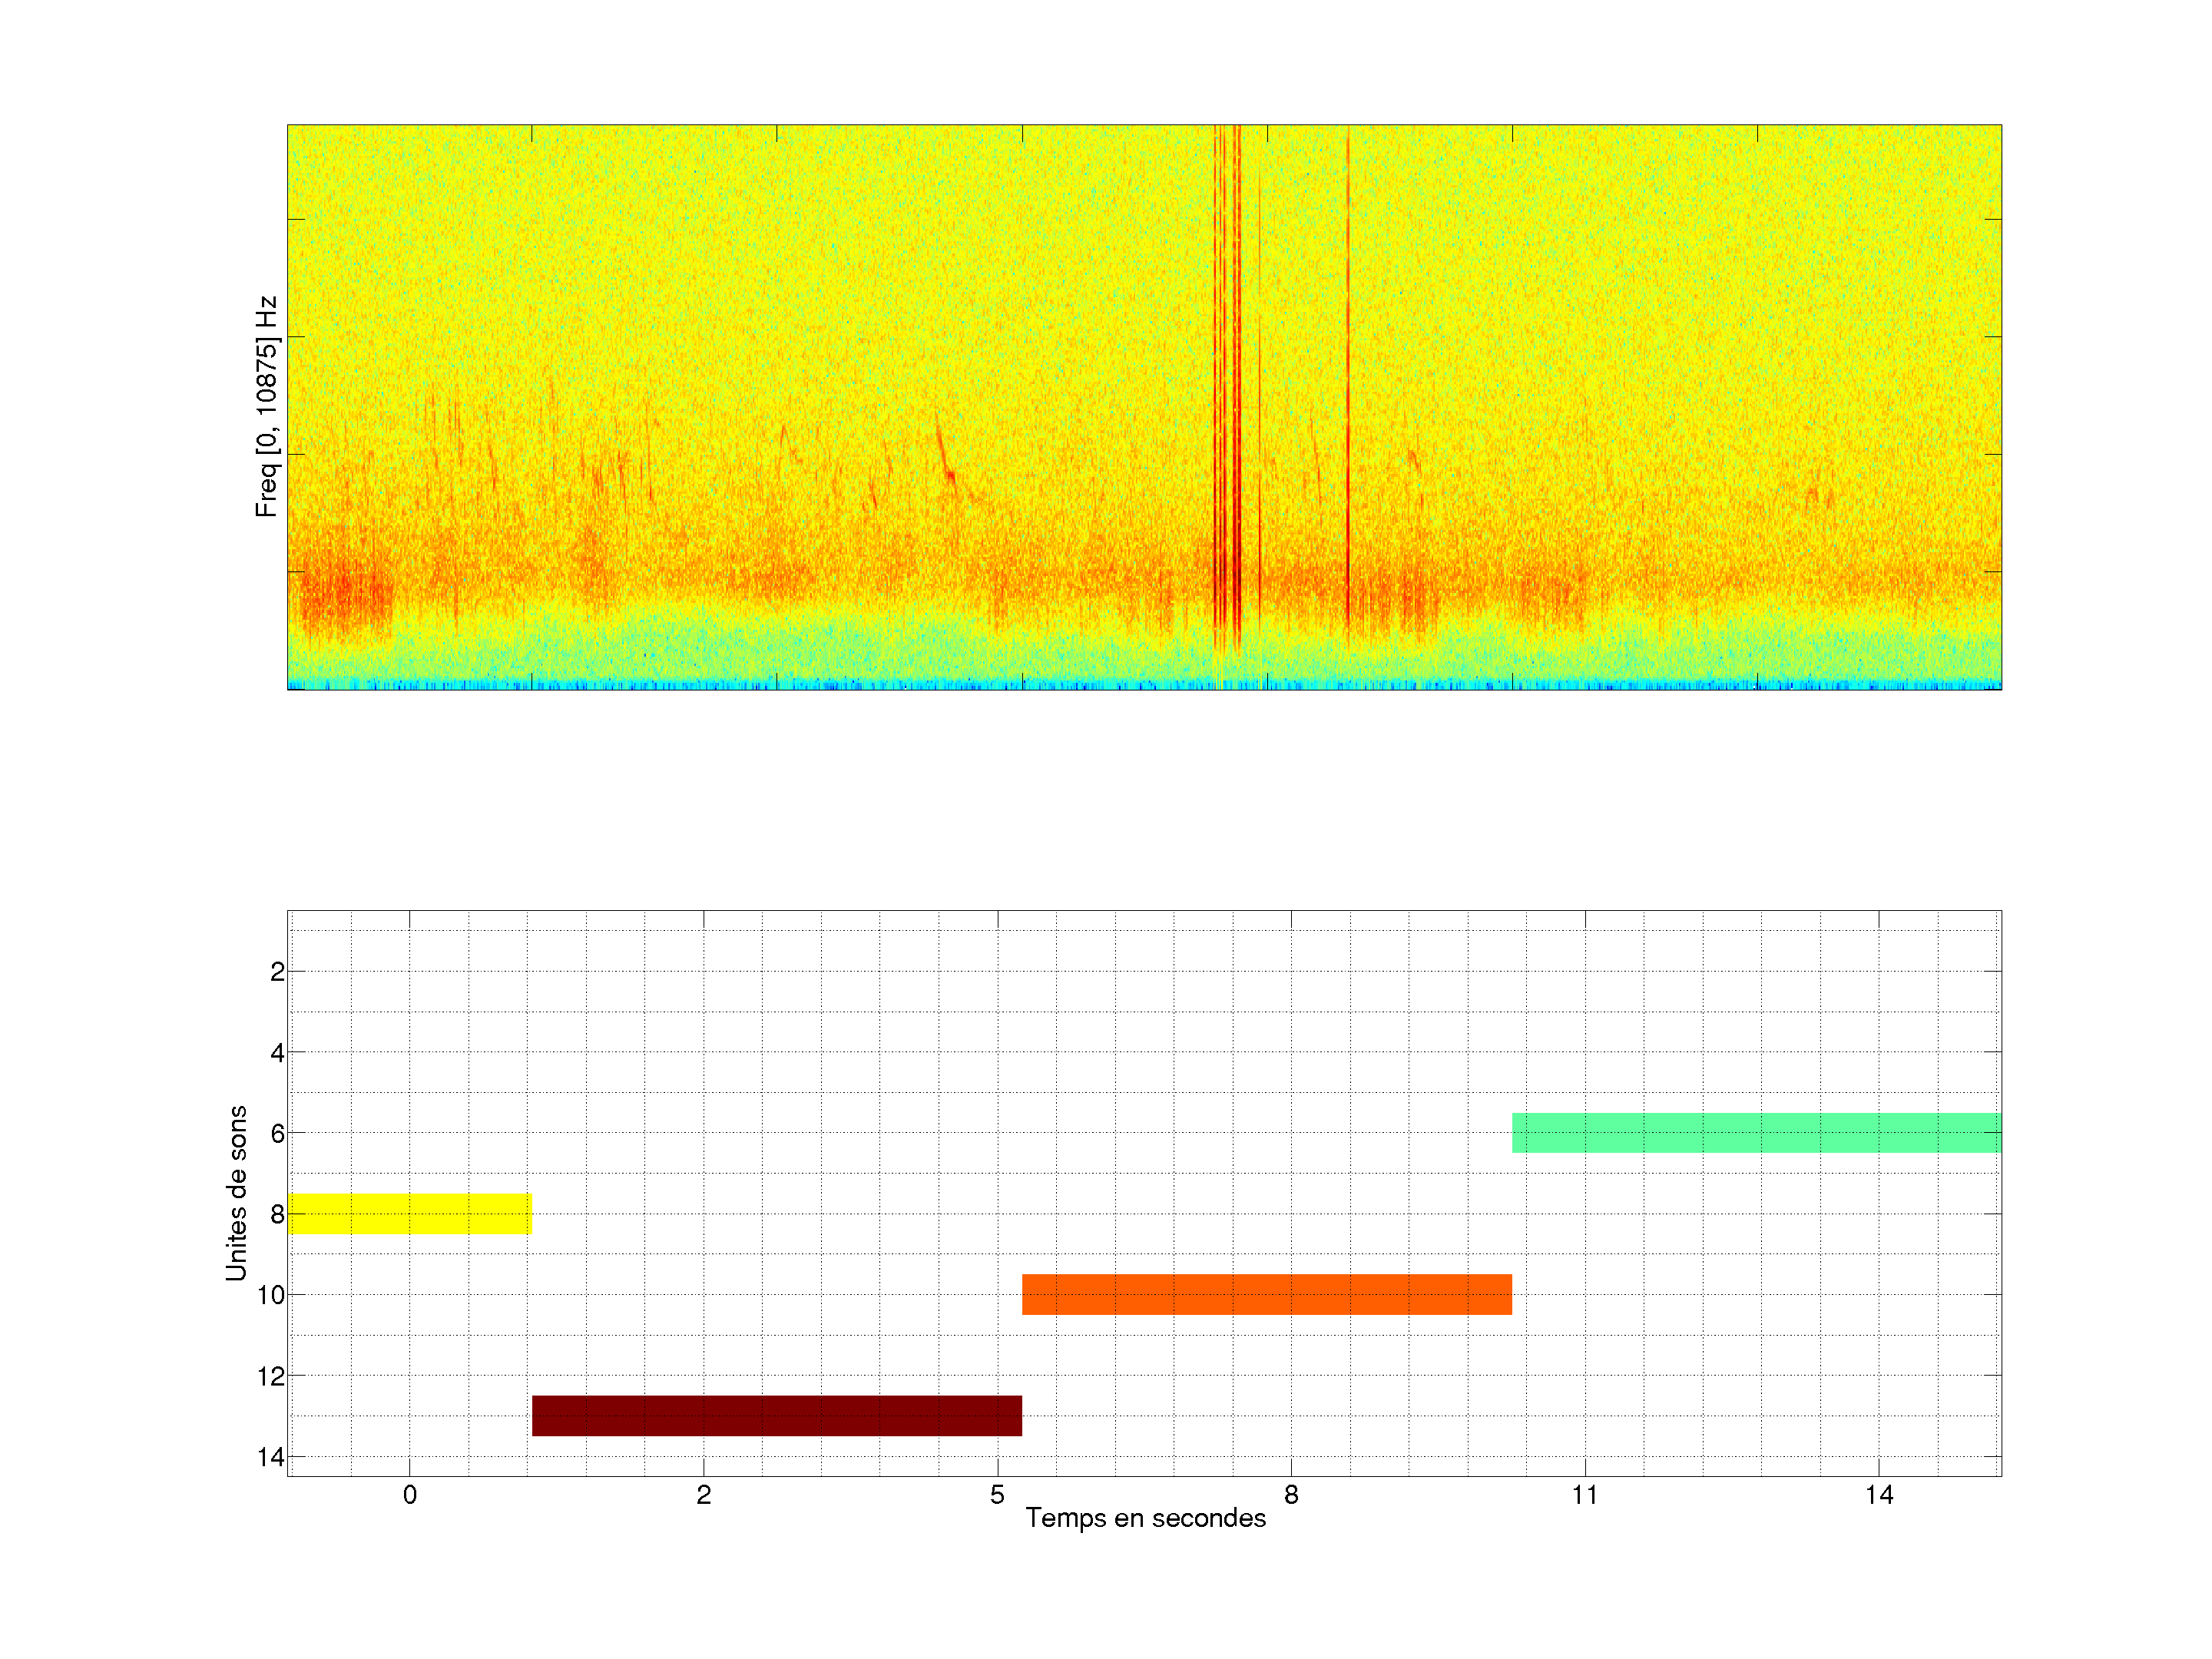The image size is (2212, 1659).
Task: Click the orange bar at unit 10
Action: tap(1266, 1294)
